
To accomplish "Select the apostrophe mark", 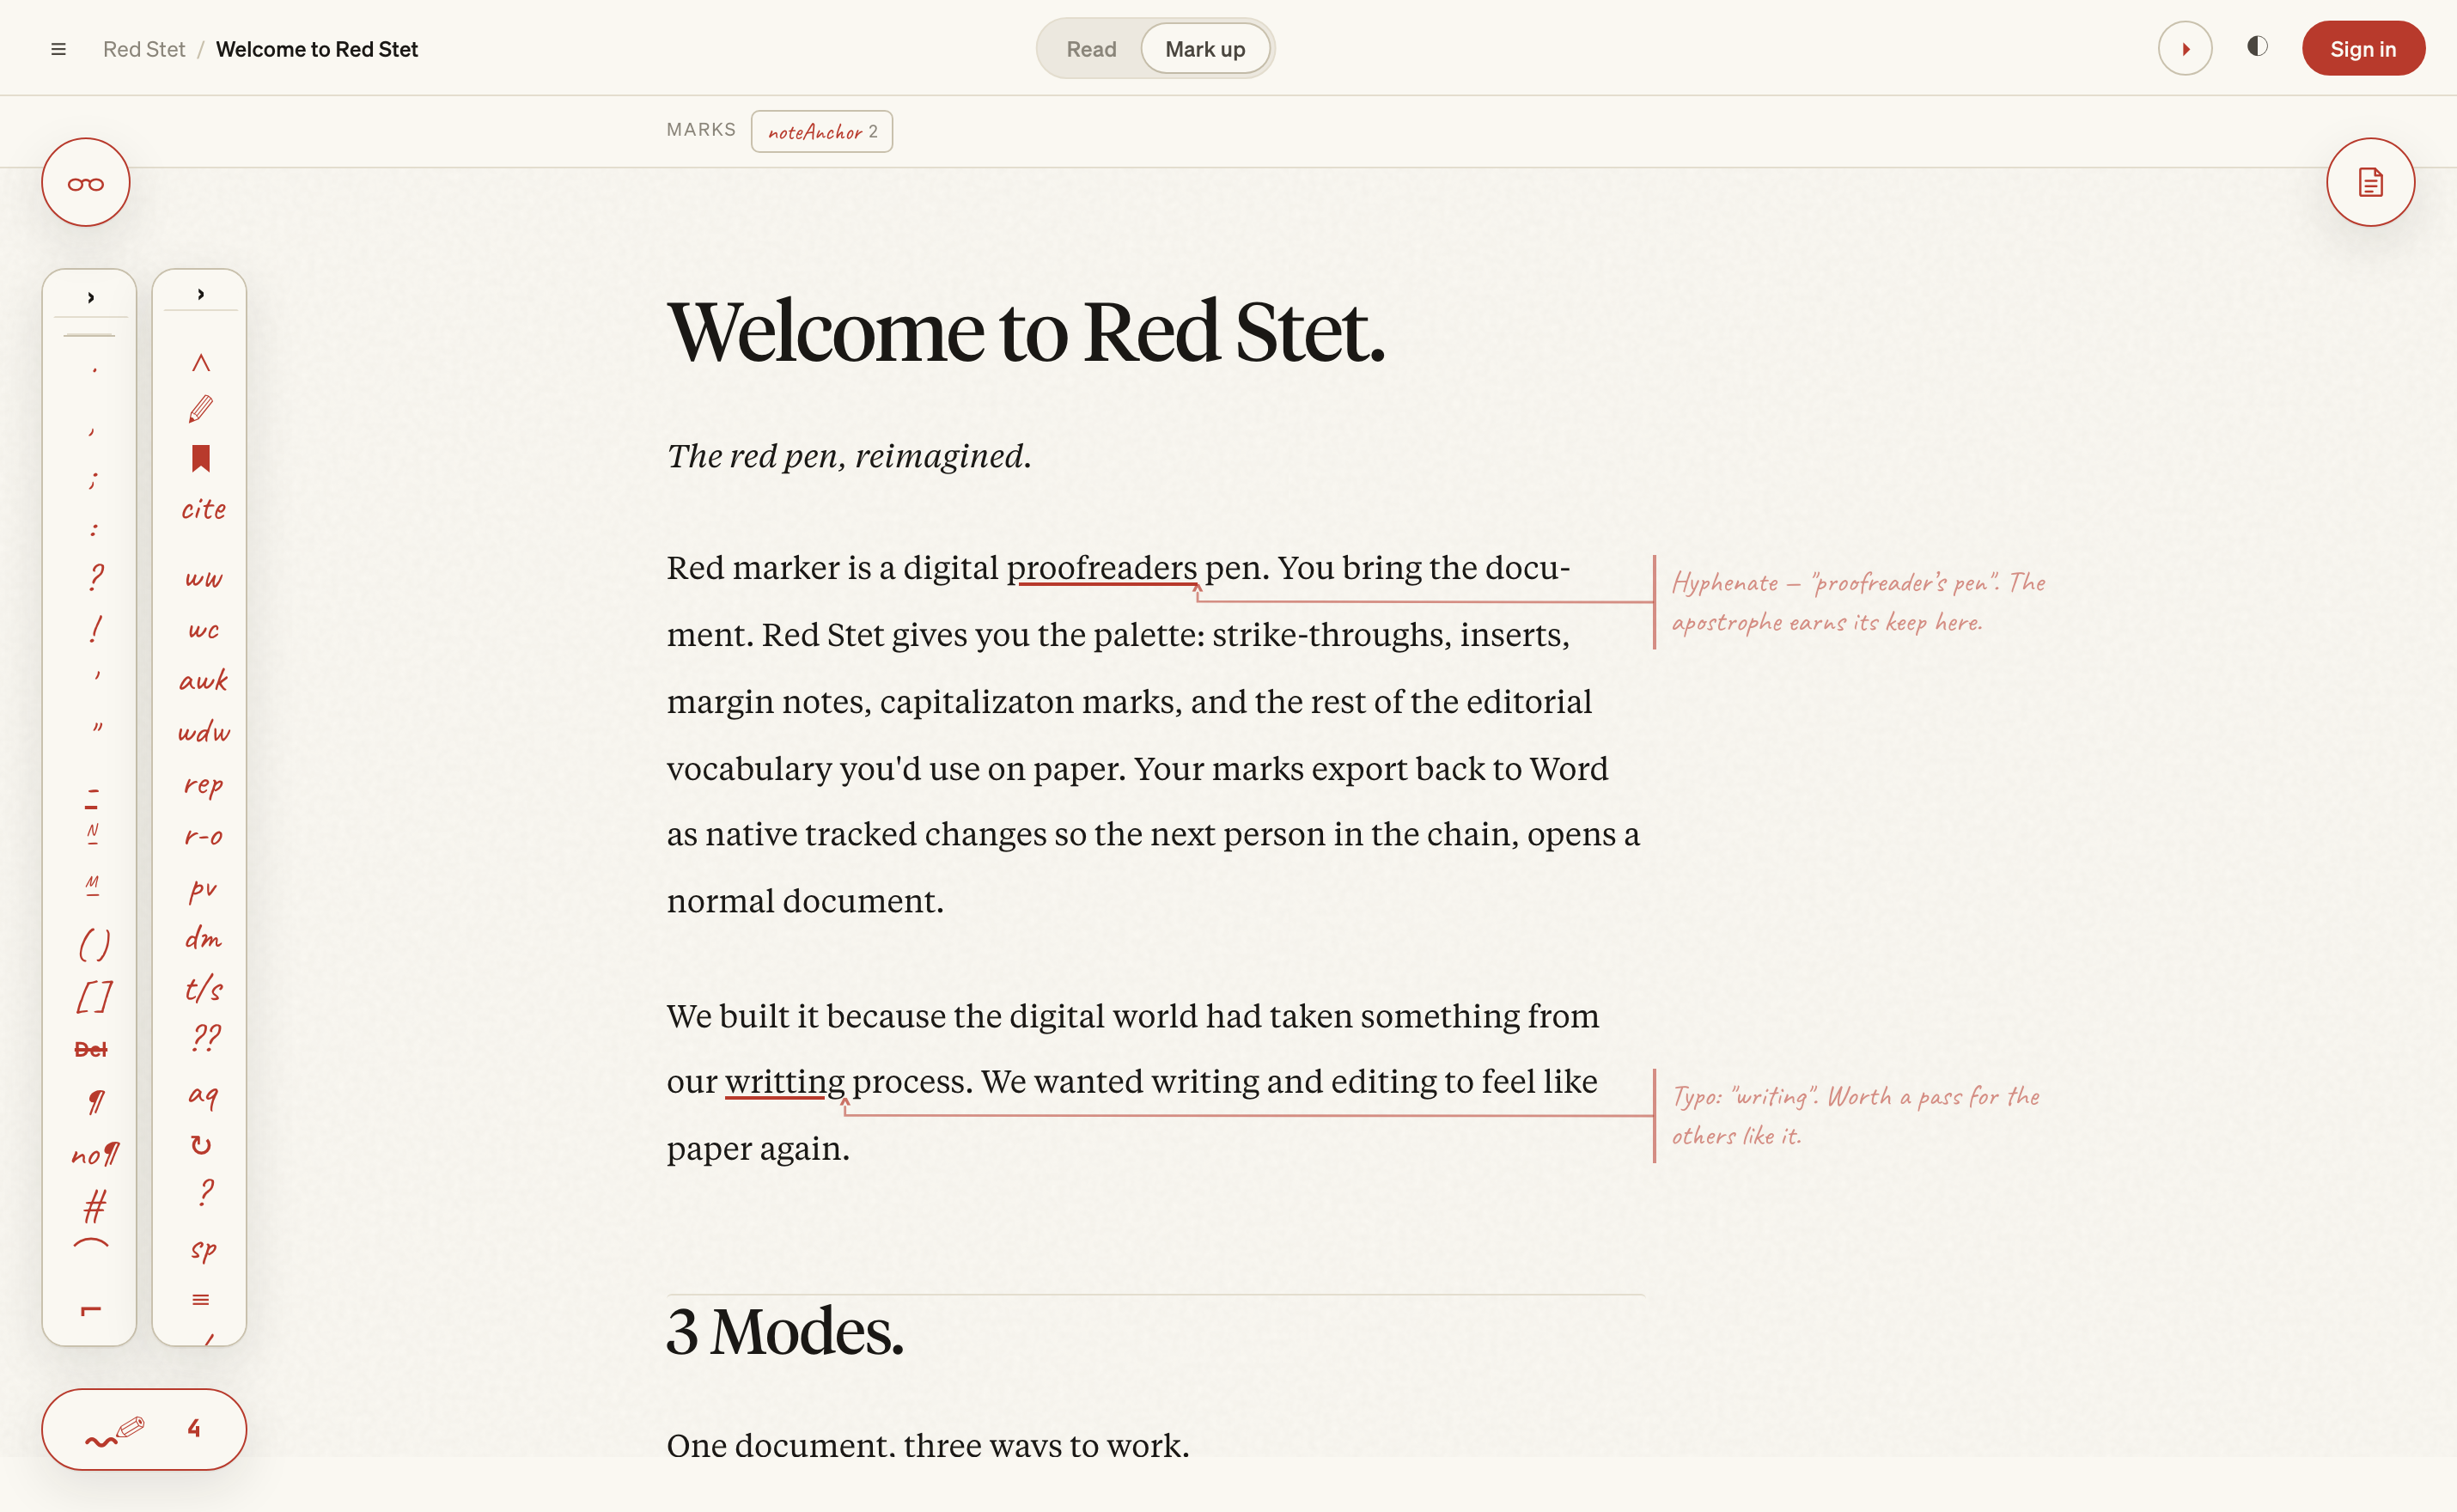I will (x=96, y=677).
